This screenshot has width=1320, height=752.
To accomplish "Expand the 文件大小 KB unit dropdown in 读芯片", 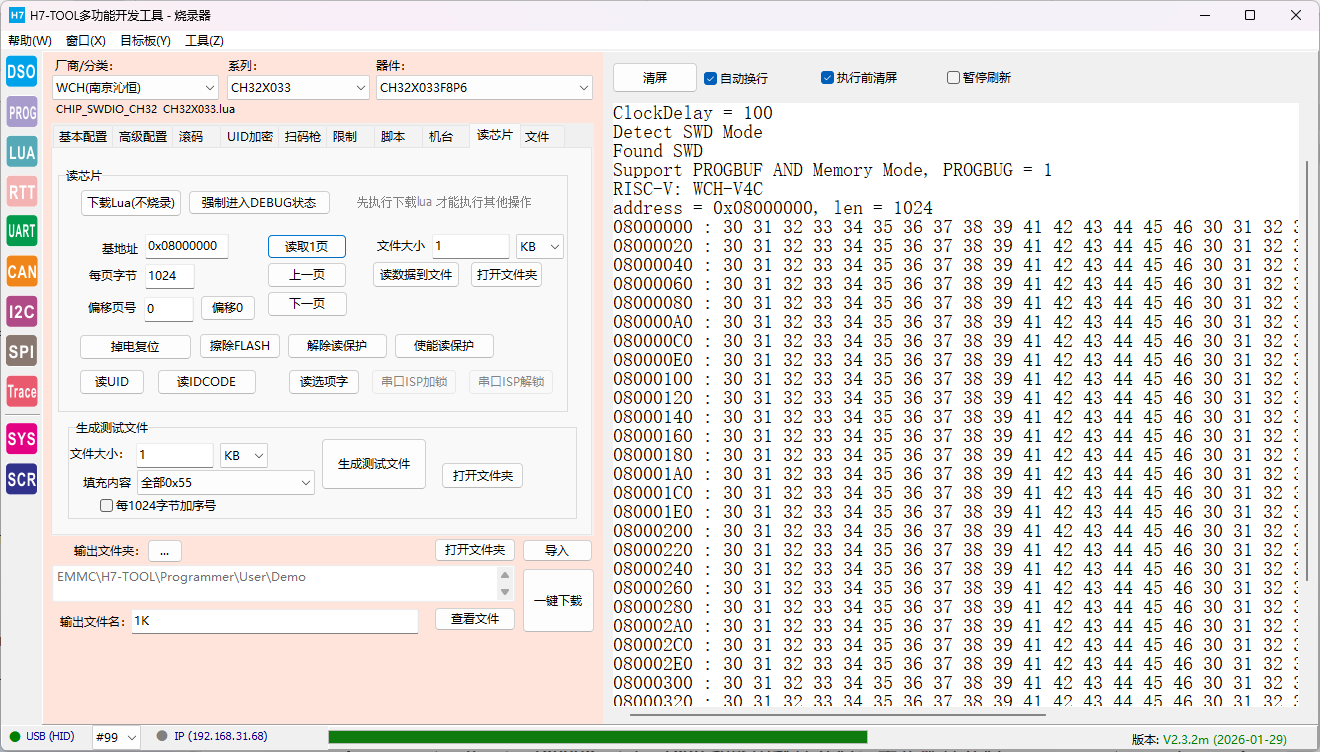I will (540, 246).
